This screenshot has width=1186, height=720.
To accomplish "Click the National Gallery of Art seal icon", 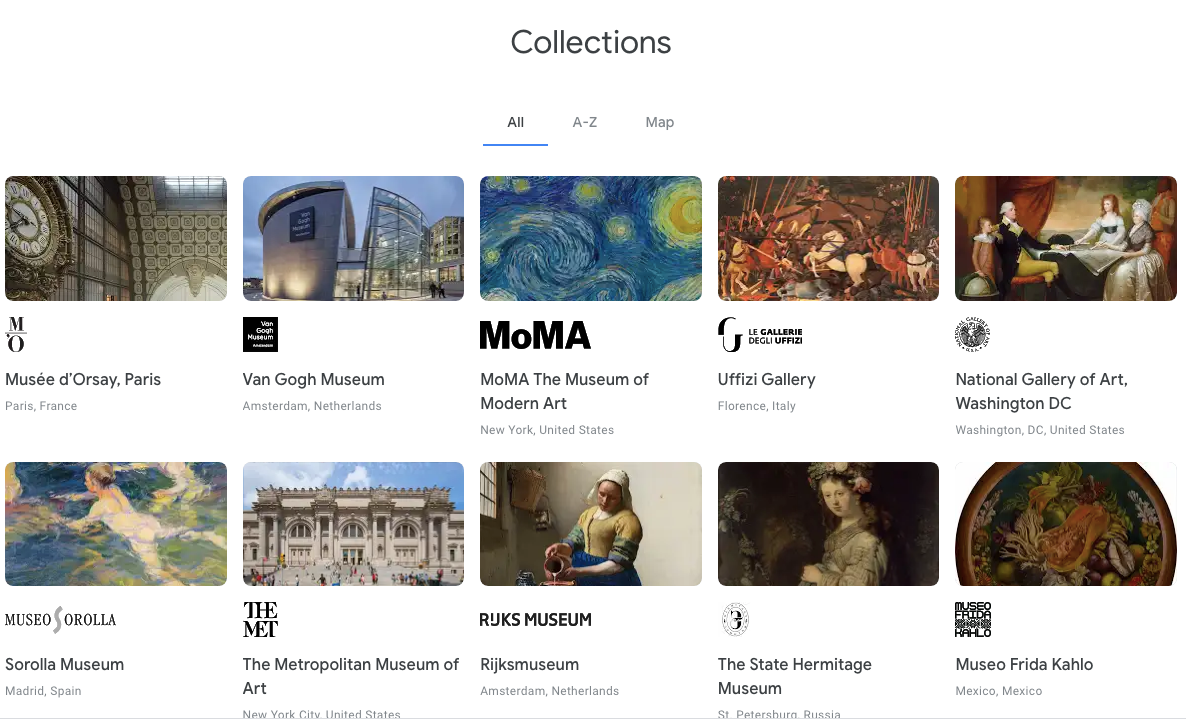I will 972,334.
